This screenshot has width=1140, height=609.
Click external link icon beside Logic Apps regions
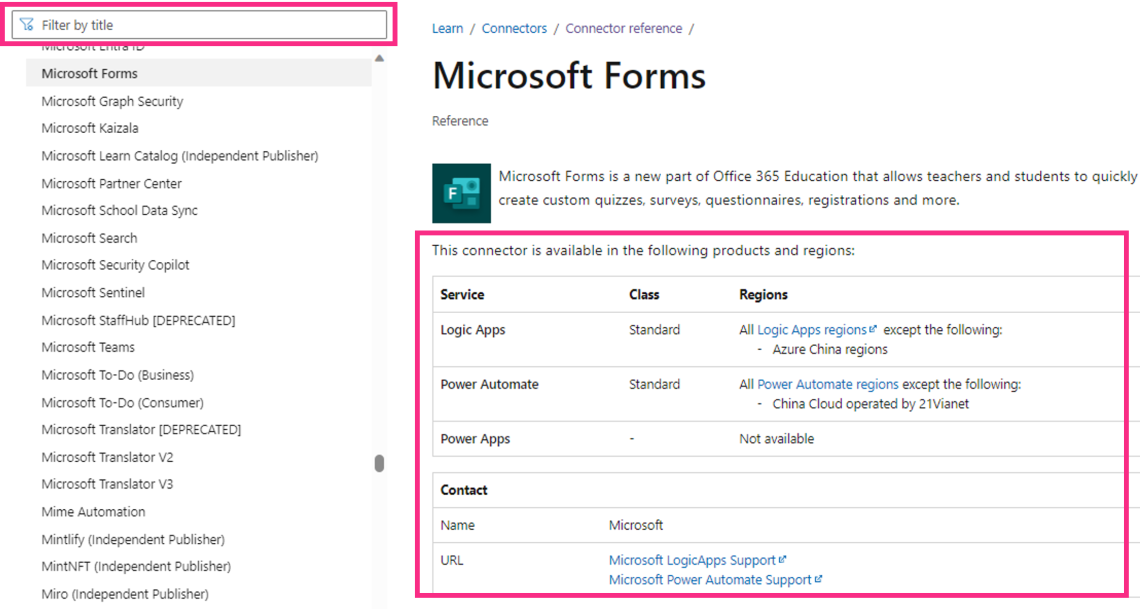pos(873,329)
